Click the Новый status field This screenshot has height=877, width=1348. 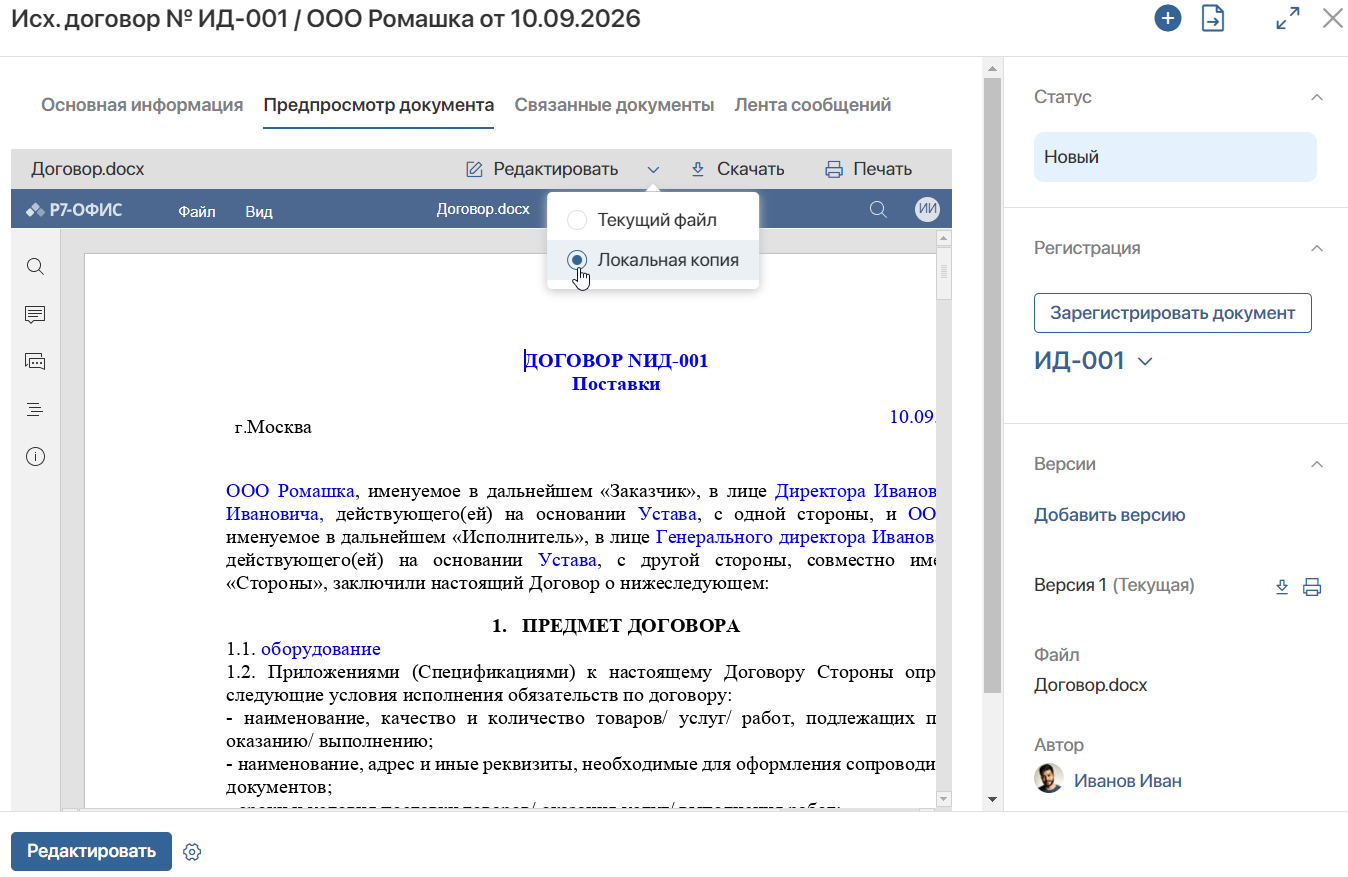[x=1175, y=157]
